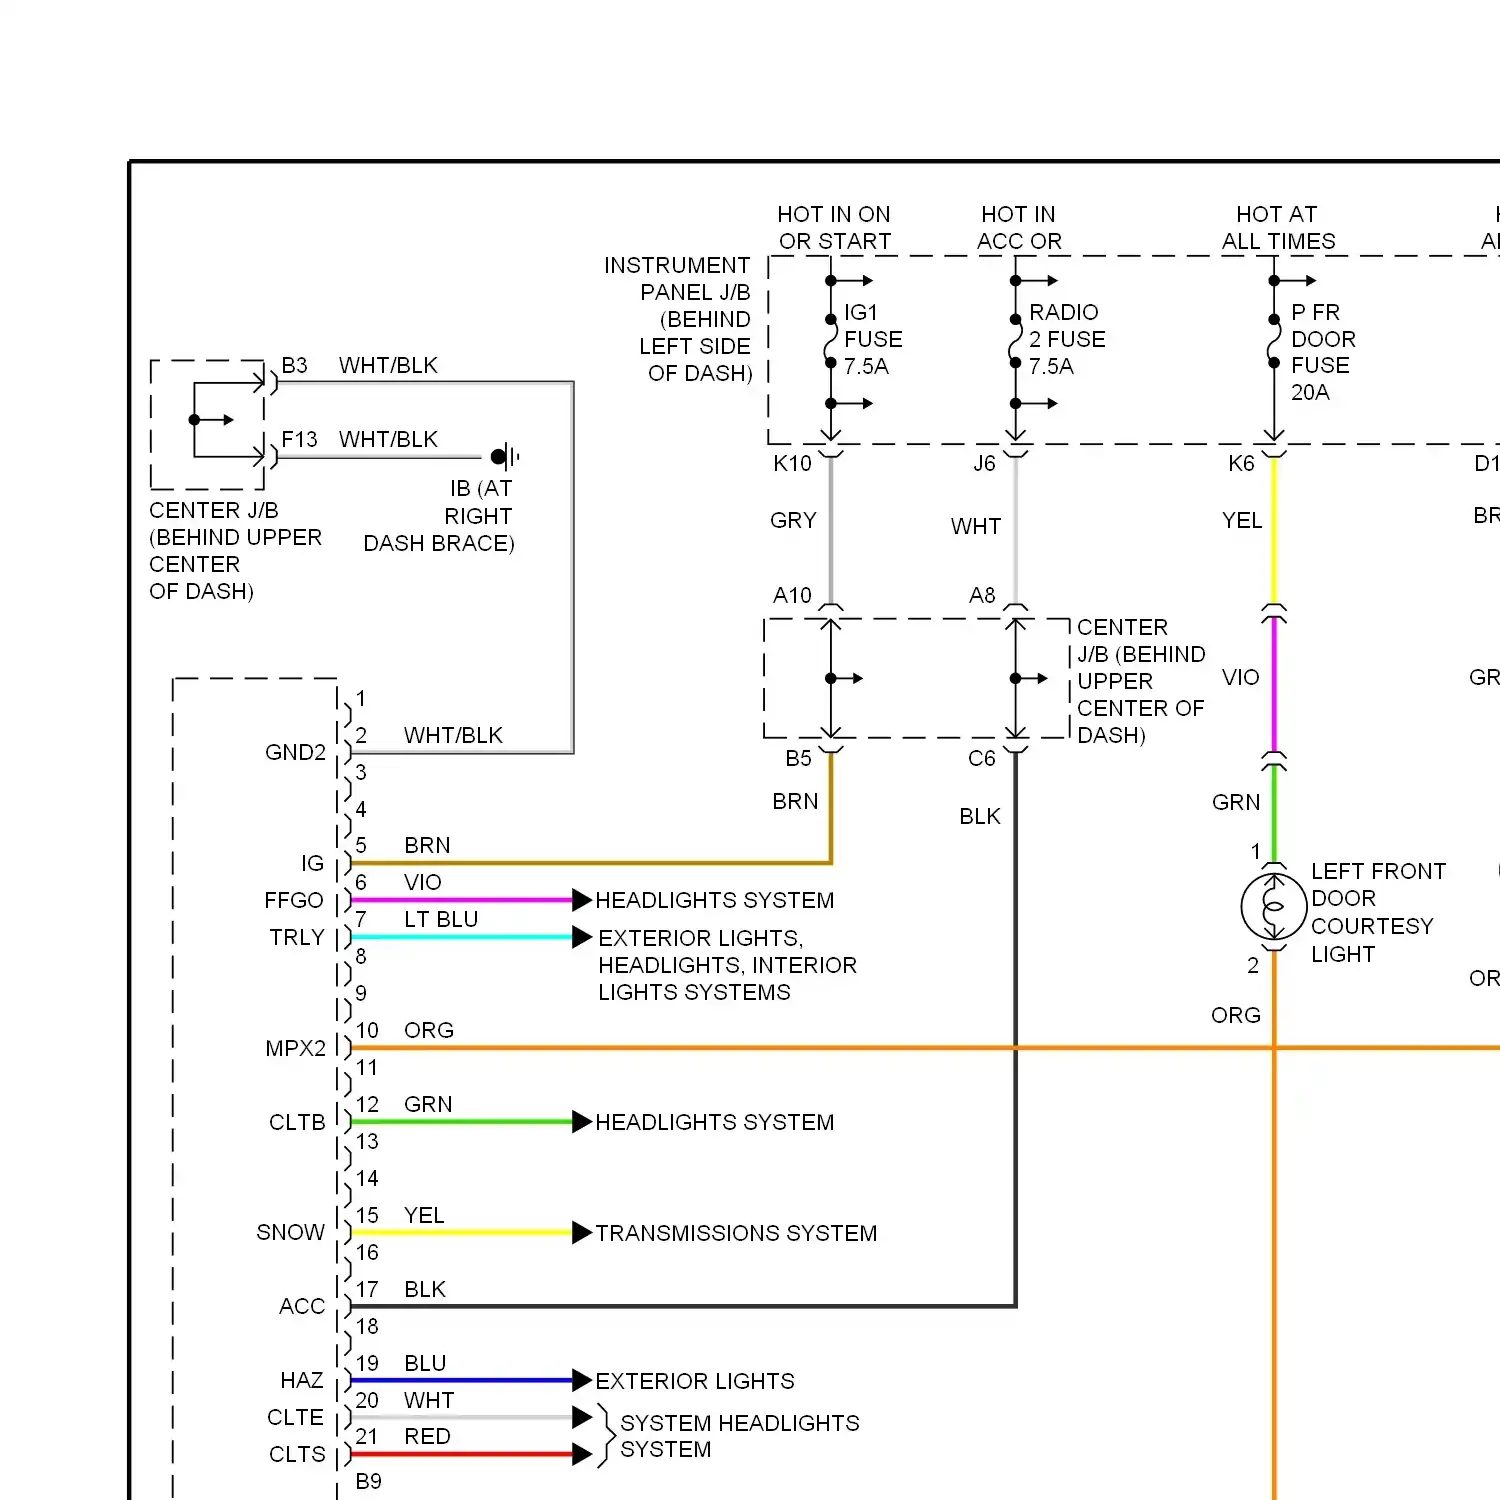The height and width of the screenshot is (1500, 1500).
Task: Click the arrowhead pointing to TRANSMISSIONS SYSTEM
Action: pyautogui.click(x=582, y=1233)
